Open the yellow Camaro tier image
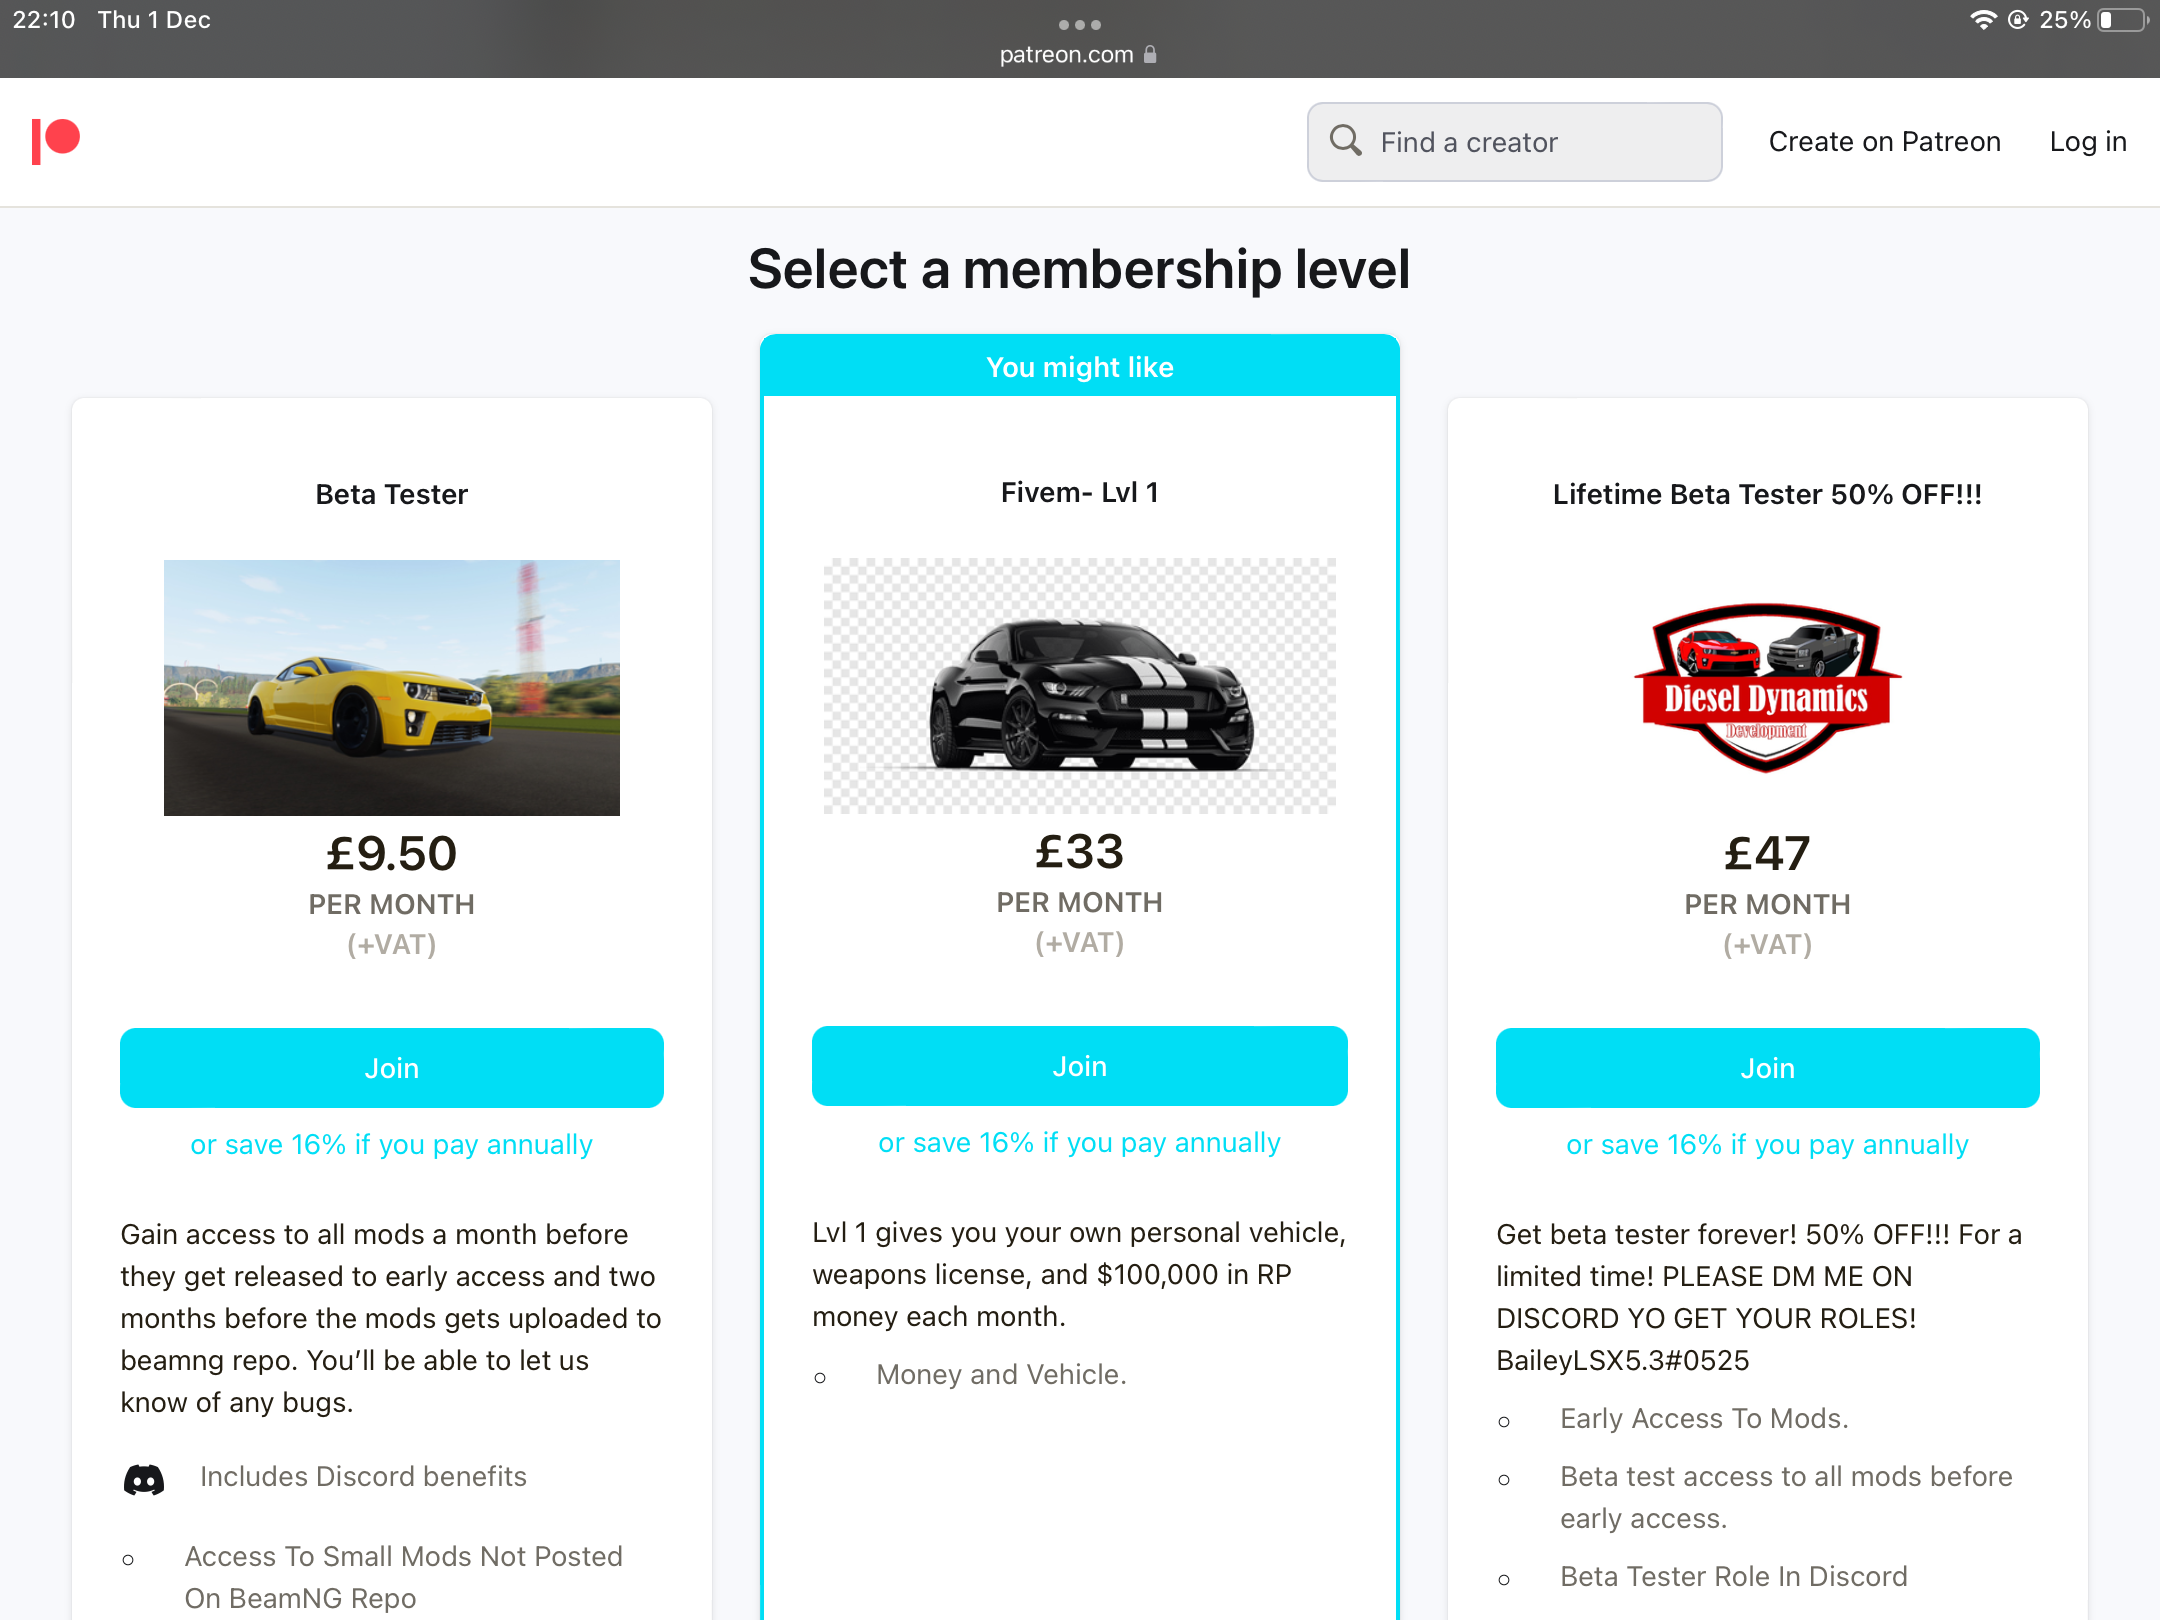This screenshot has width=2160, height=1620. click(x=392, y=688)
